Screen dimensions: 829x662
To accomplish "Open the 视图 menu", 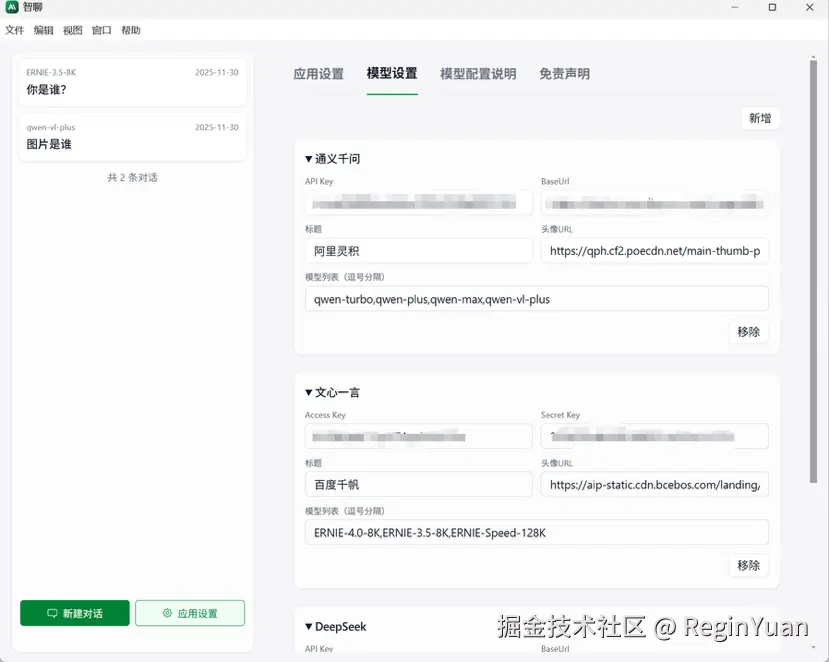I will (x=72, y=30).
